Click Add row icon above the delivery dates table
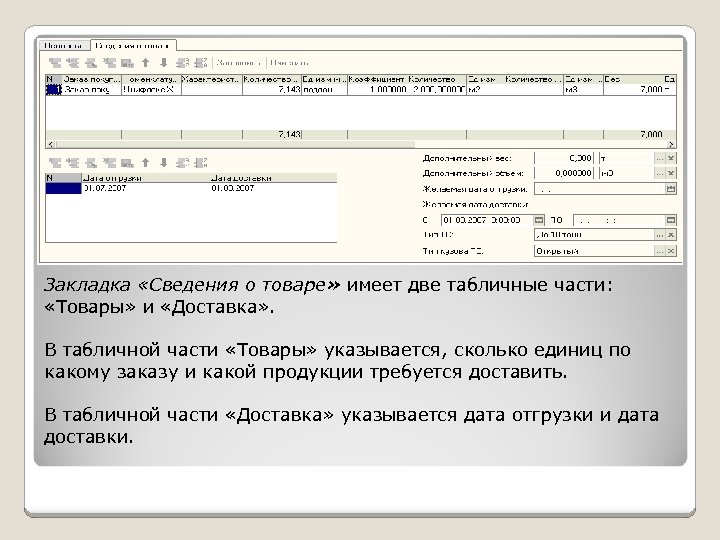The width and height of the screenshot is (720, 540). [x=55, y=163]
